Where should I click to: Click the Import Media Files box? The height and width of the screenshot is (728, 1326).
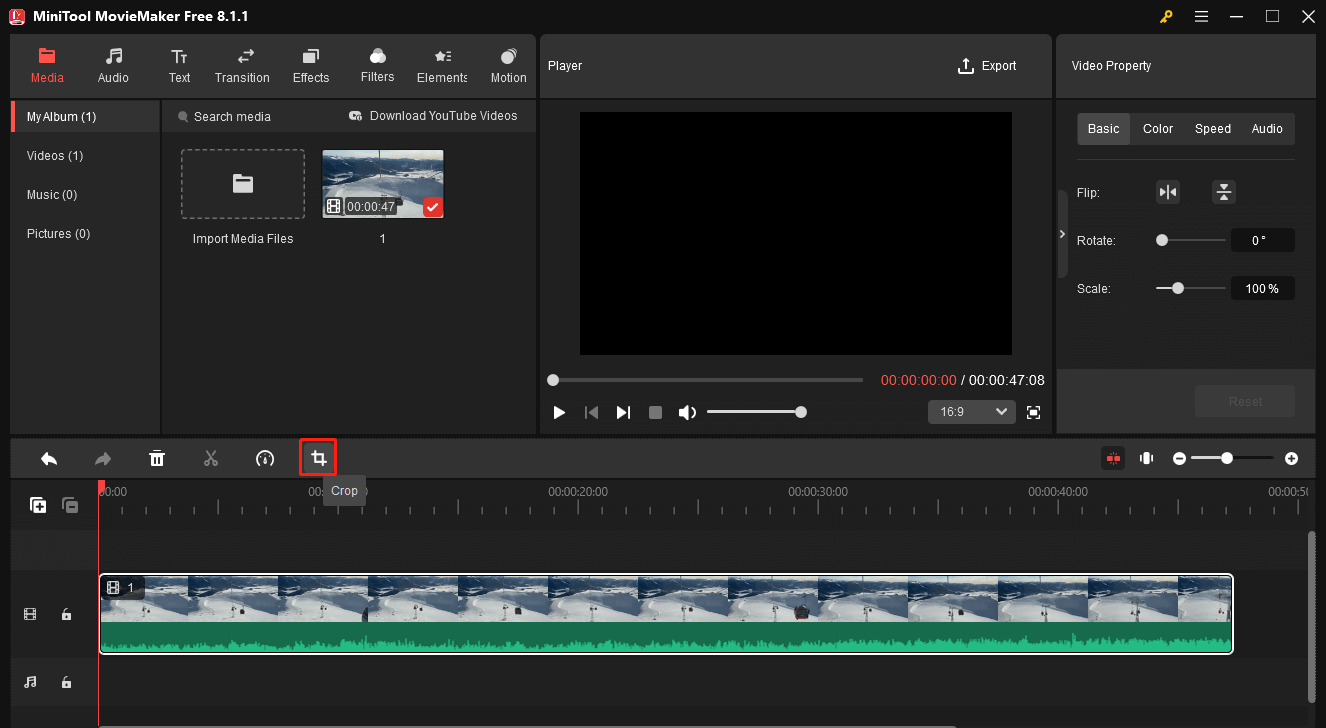[243, 184]
